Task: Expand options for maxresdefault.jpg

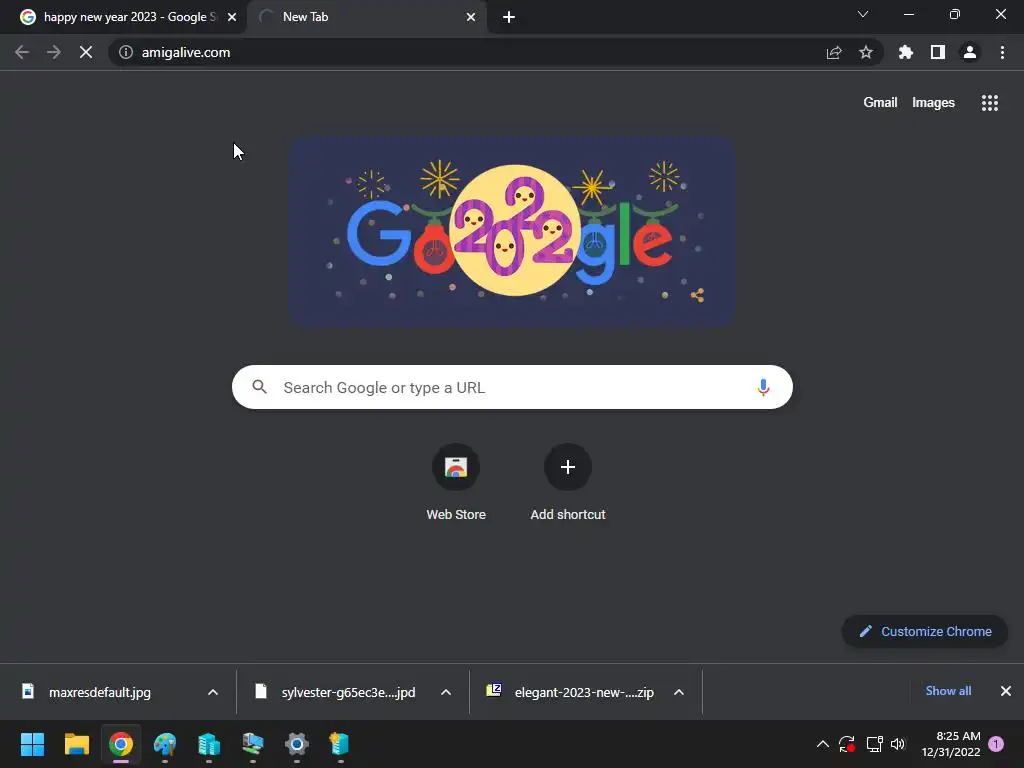Action: [x=213, y=692]
